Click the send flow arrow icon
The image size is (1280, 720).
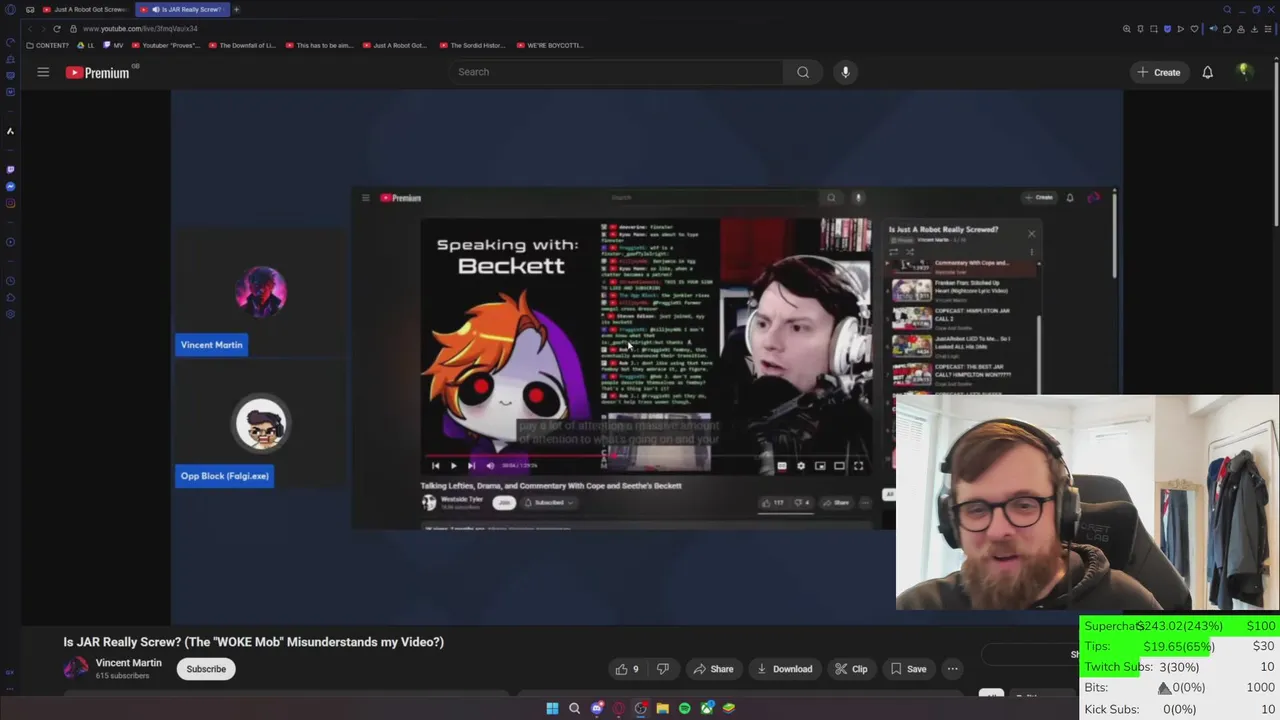[1181, 29]
